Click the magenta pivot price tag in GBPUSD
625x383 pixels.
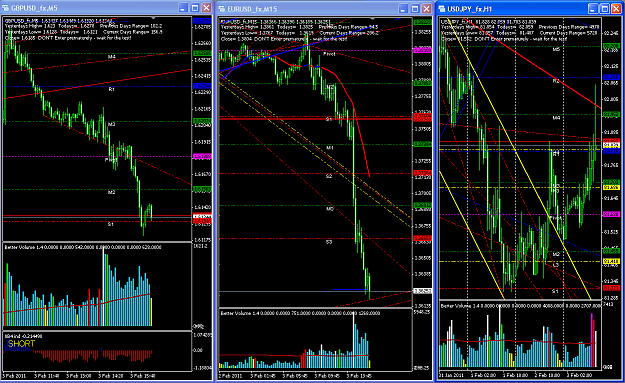pyautogui.click(x=202, y=157)
